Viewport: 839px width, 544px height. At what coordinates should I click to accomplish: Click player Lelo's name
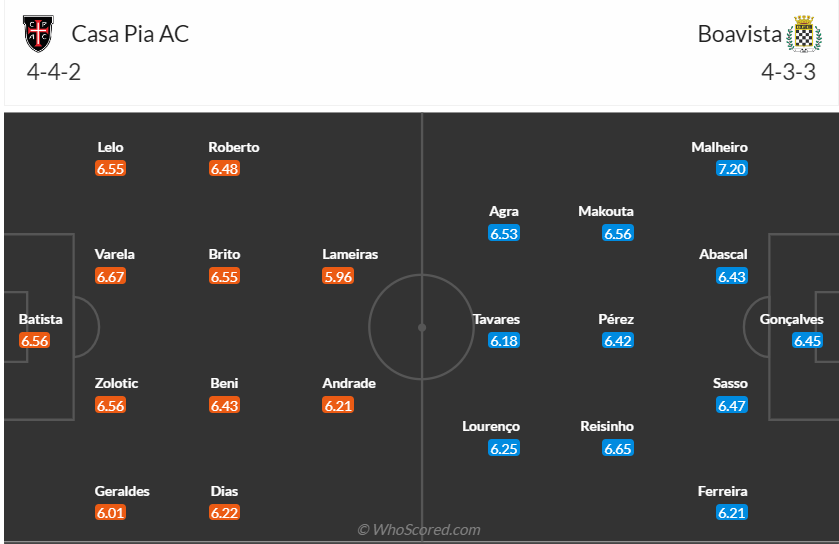click(x=110, y=147)
